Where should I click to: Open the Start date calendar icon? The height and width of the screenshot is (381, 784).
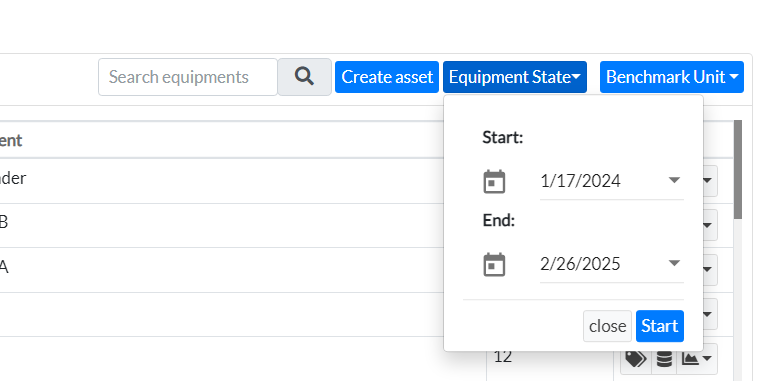[494, 181]
